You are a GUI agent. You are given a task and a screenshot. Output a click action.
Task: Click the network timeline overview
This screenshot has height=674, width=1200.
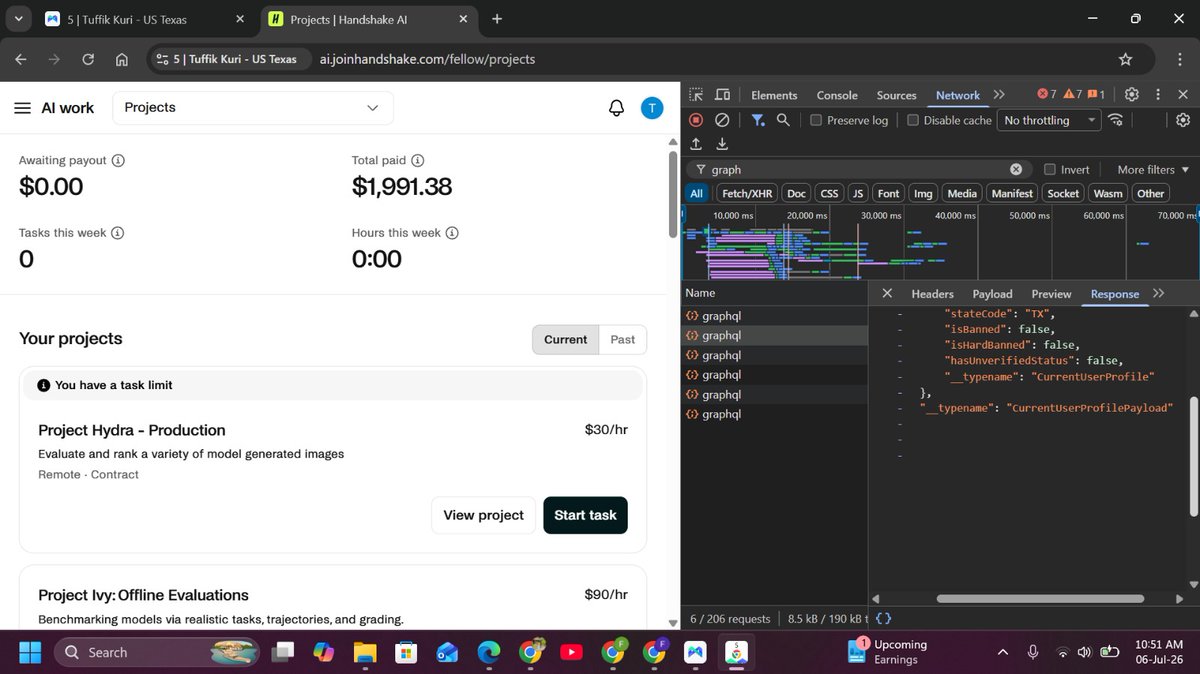click(x=940, y=243)
